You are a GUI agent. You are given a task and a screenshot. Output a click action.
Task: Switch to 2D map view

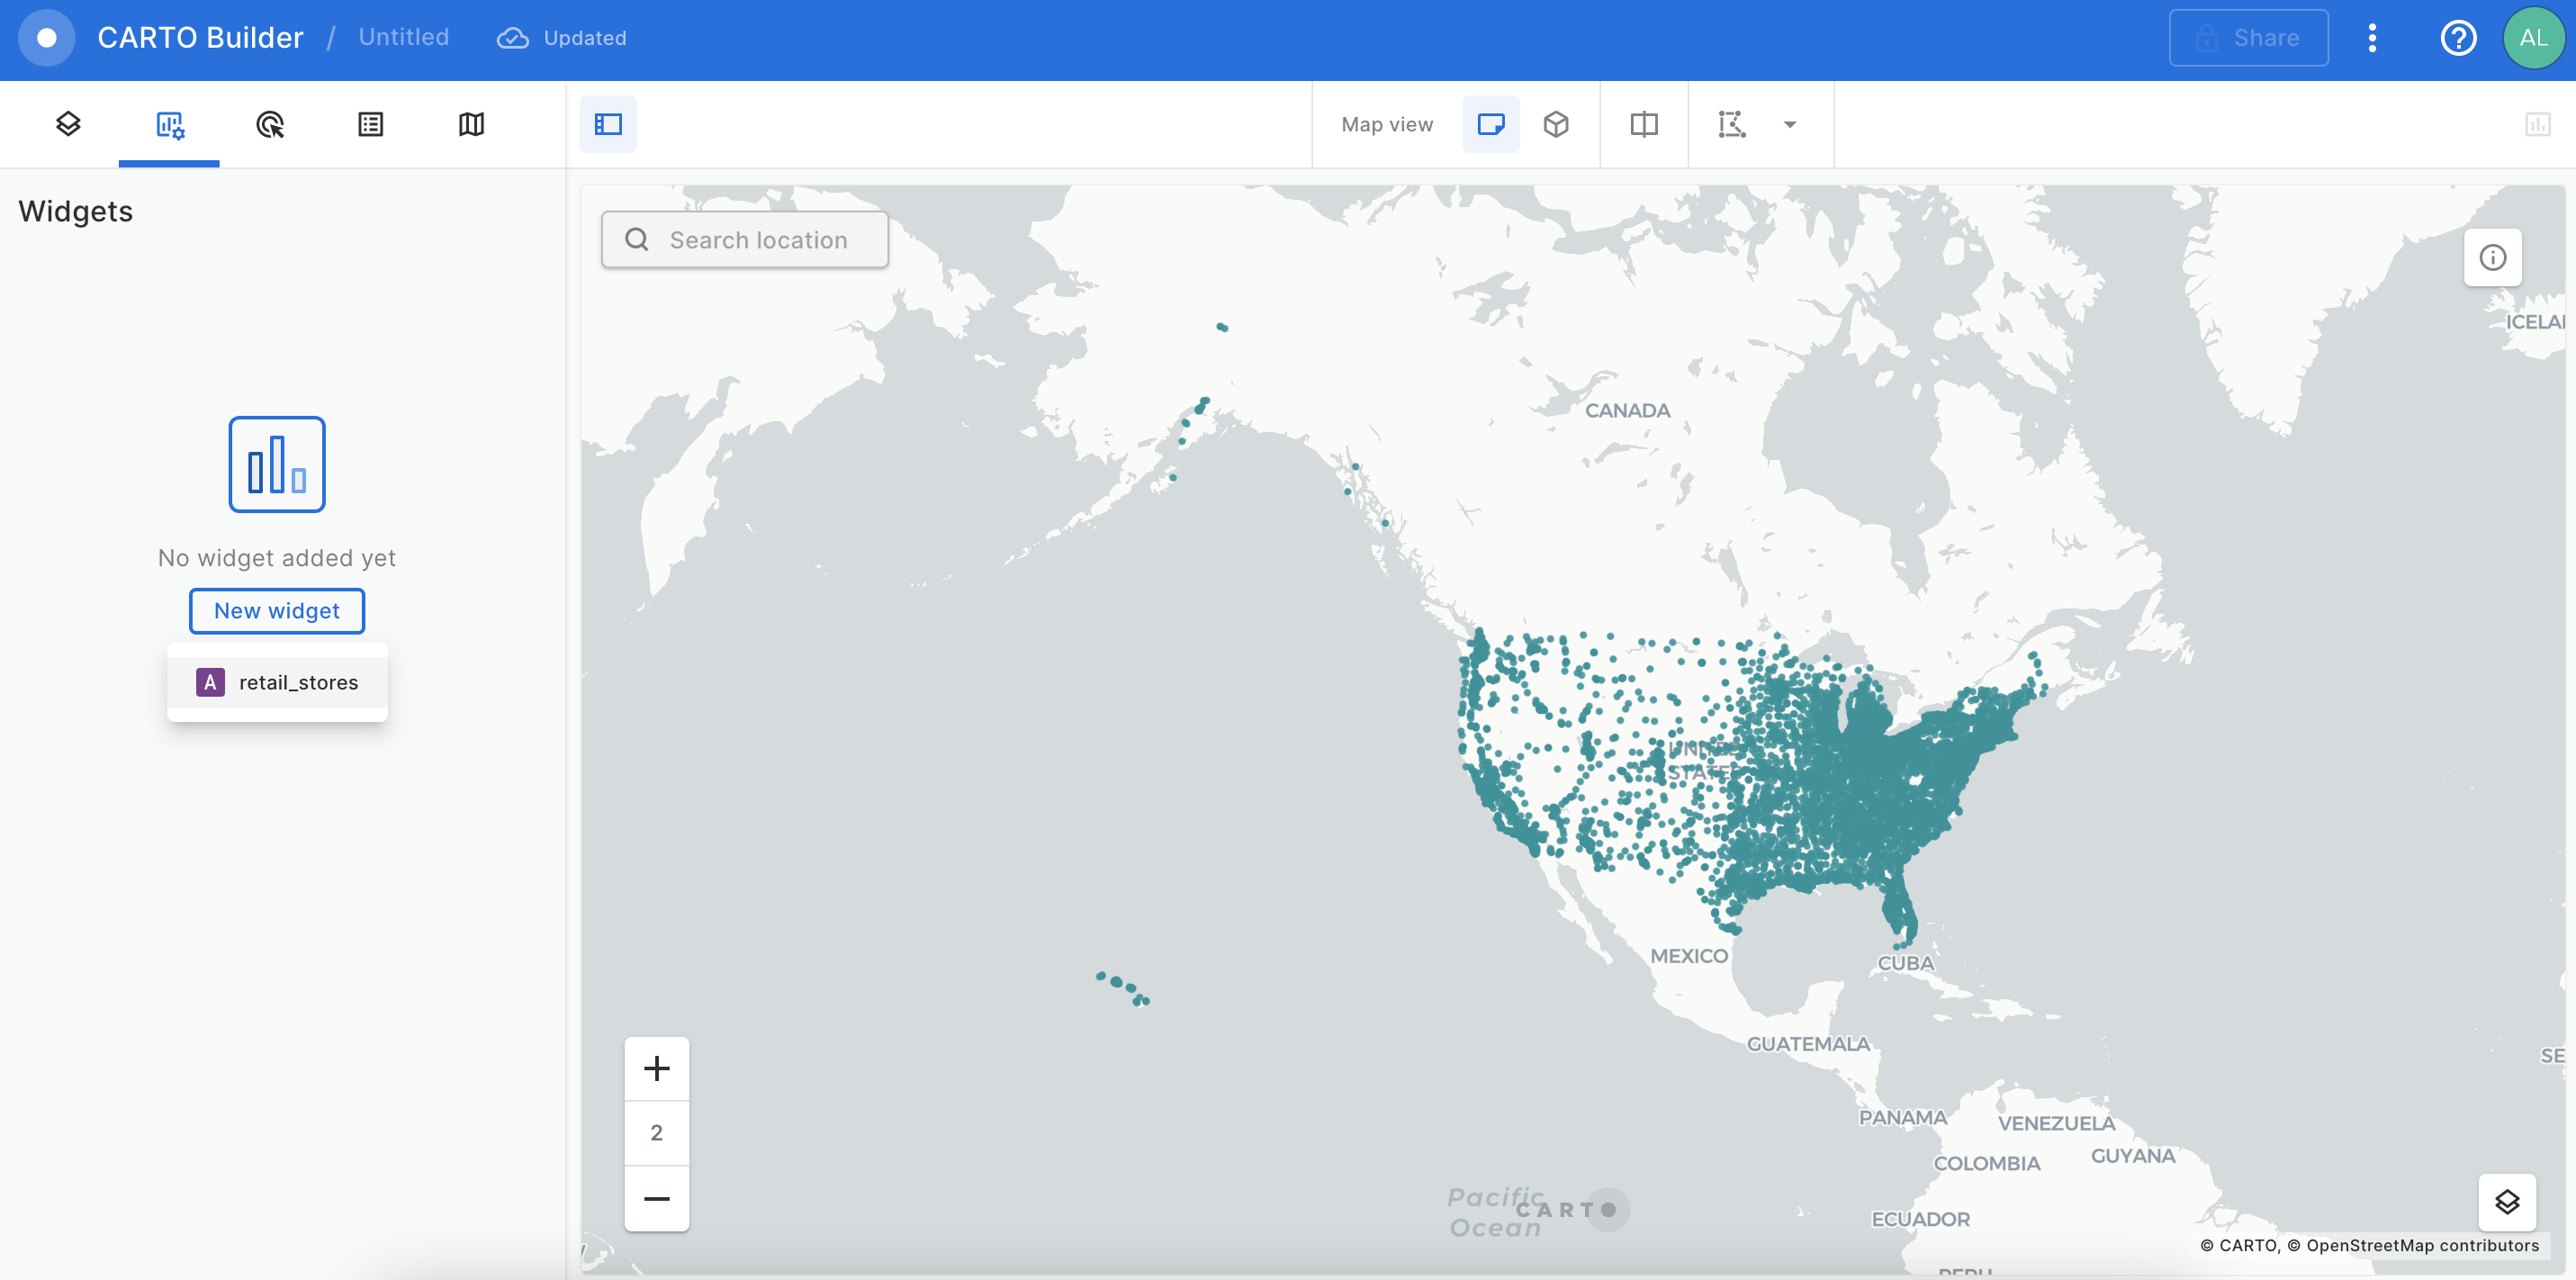point(1490,124)
